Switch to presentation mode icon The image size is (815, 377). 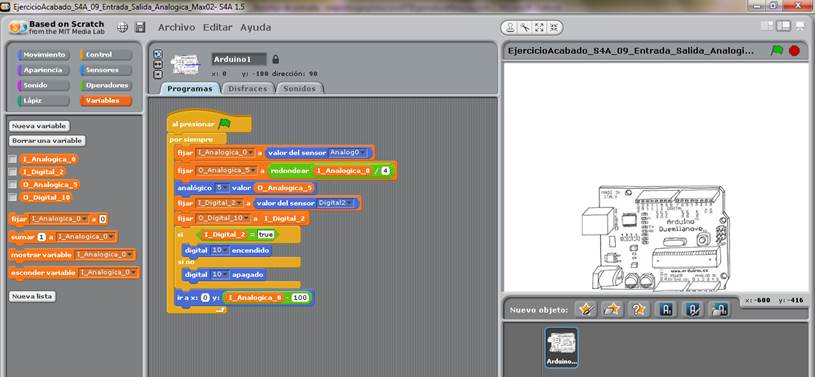point(800,26)
